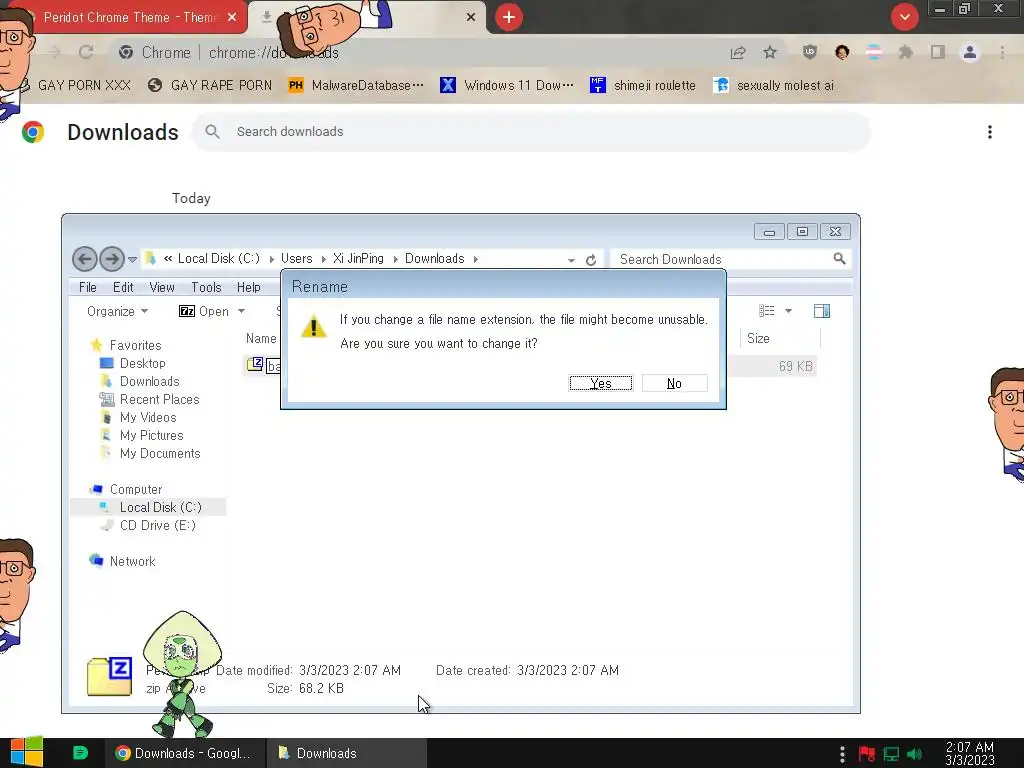Select Network in navigation pane
Image resolution: width=1024 pixels, height=768 pixels.
tap(133, 561)
